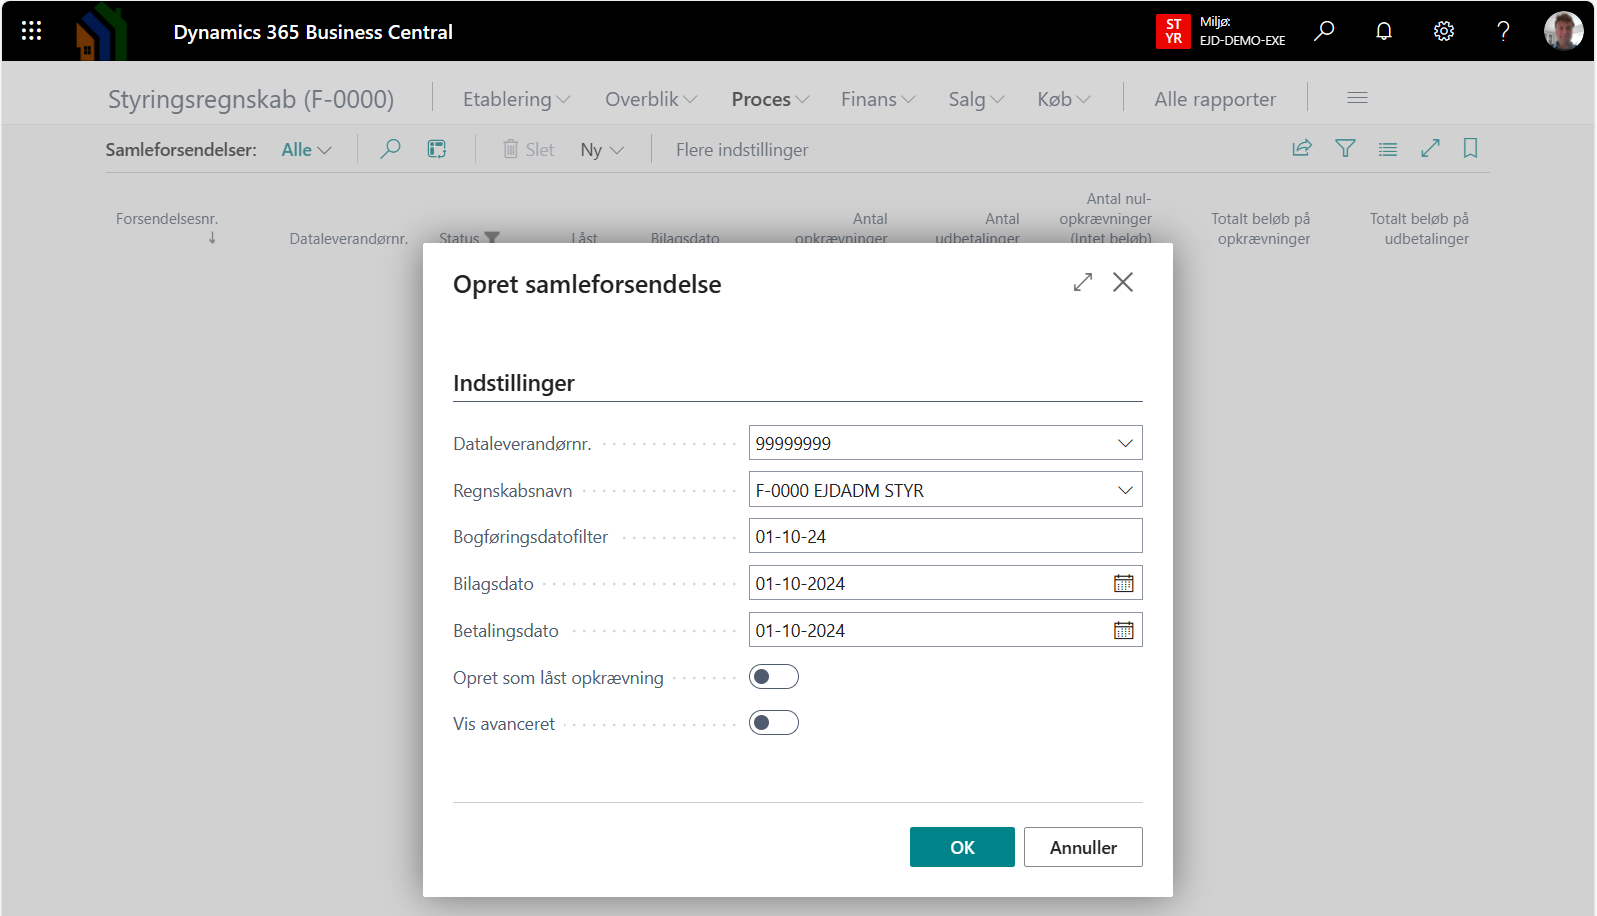Click the help question mark icon
Viewport: 1597px width, 916px height.
(x=1502, y=31)
